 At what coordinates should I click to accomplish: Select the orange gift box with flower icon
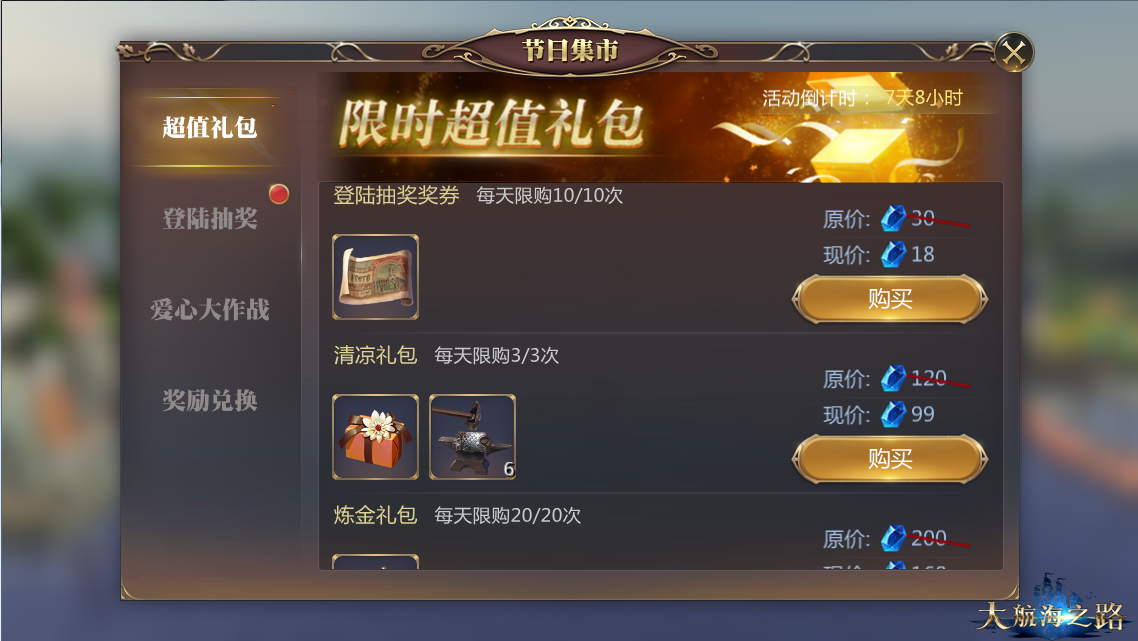click(375, 437)
